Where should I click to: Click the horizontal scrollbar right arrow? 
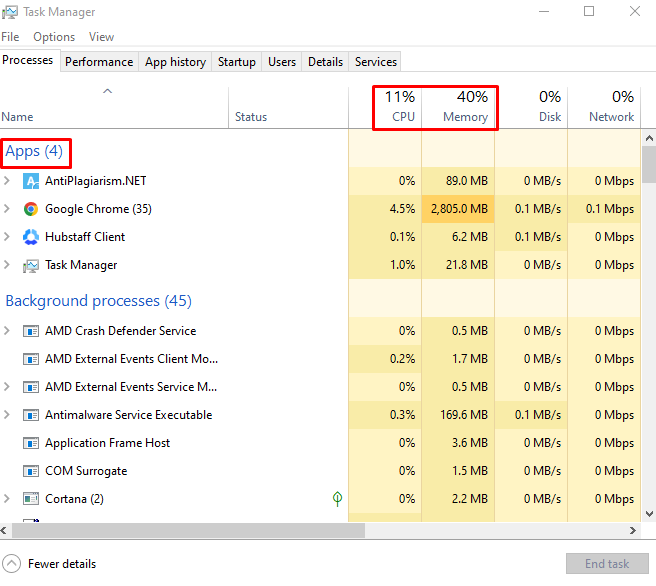coord(633,530)
